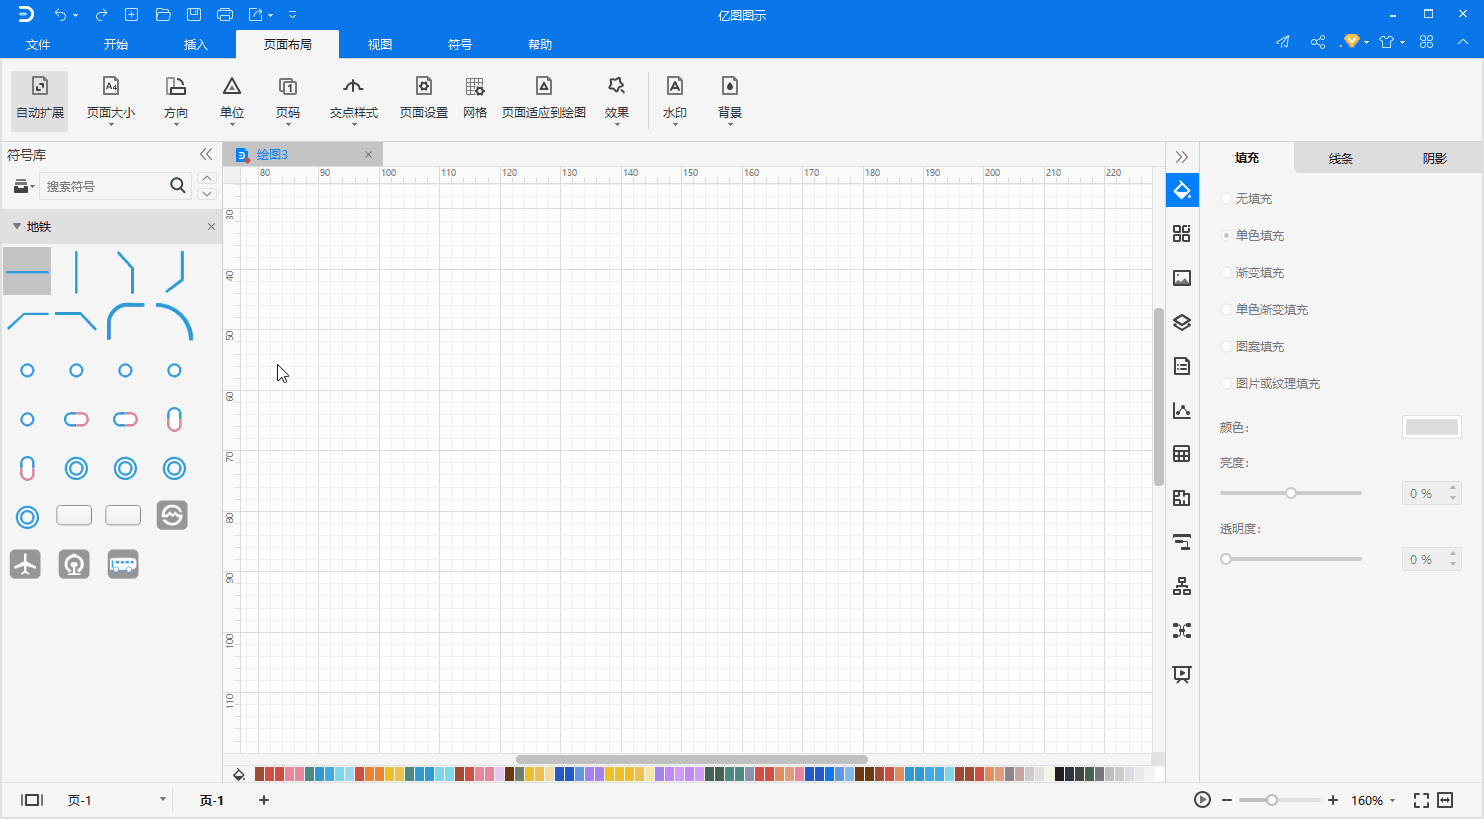This screenshot has height=819, width=1484.
Task: Add a new page with plus button
Action: point(264,800)
